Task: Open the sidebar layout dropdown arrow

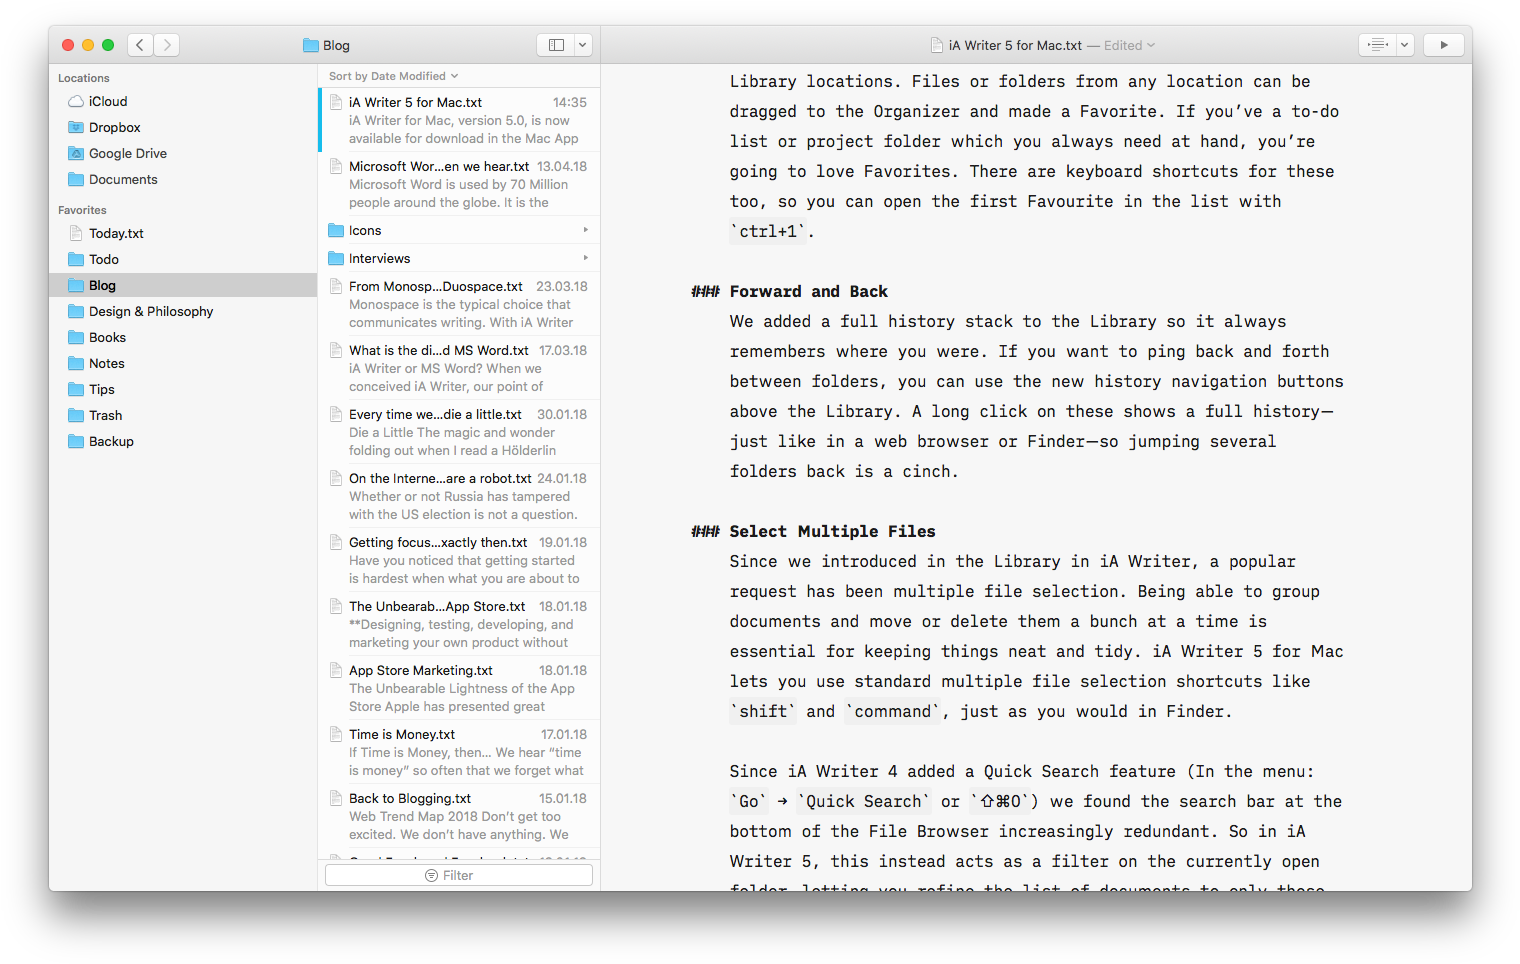Action: 583,45
